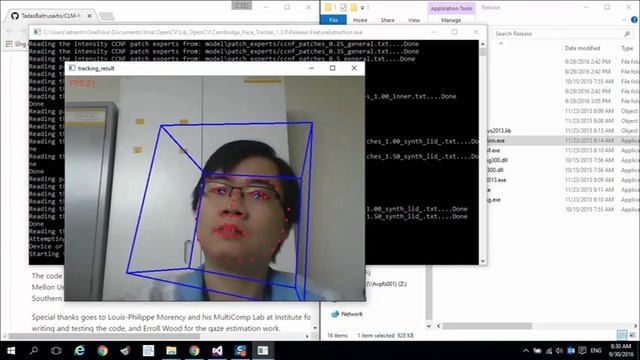
Task: Click Explorer Properties quick access icon
Action: pos(343,7)
